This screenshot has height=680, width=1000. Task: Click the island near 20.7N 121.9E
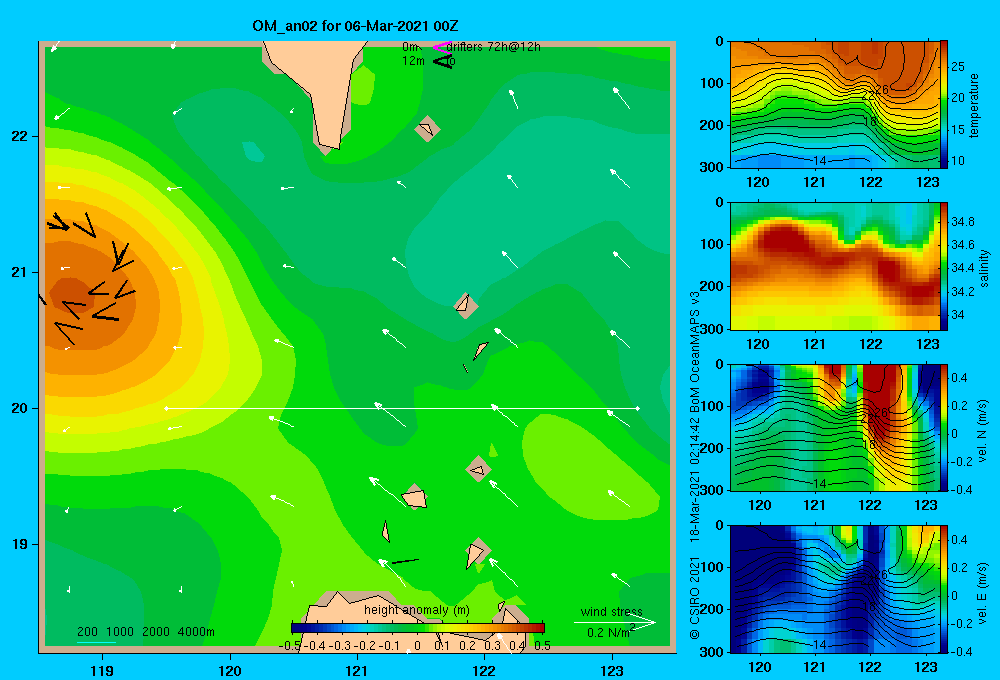[465, 305]
